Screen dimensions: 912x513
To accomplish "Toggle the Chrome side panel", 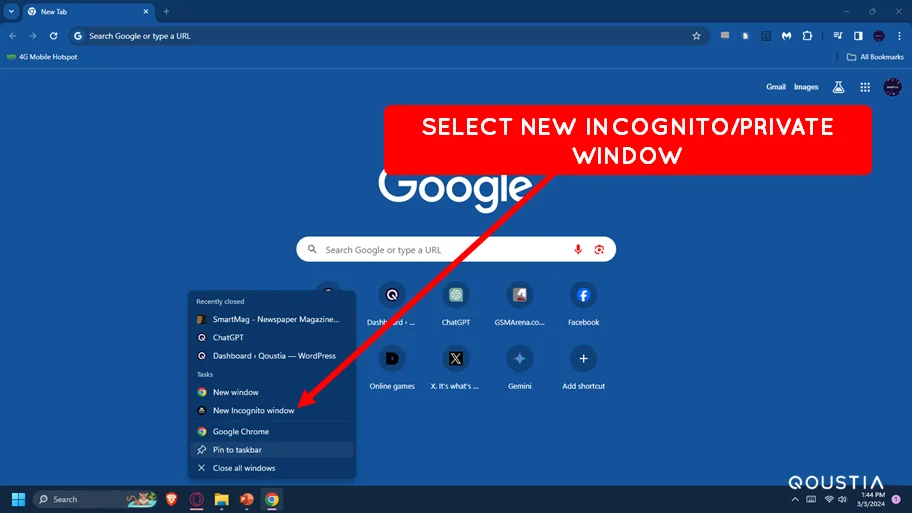I will tap(858, 35).
